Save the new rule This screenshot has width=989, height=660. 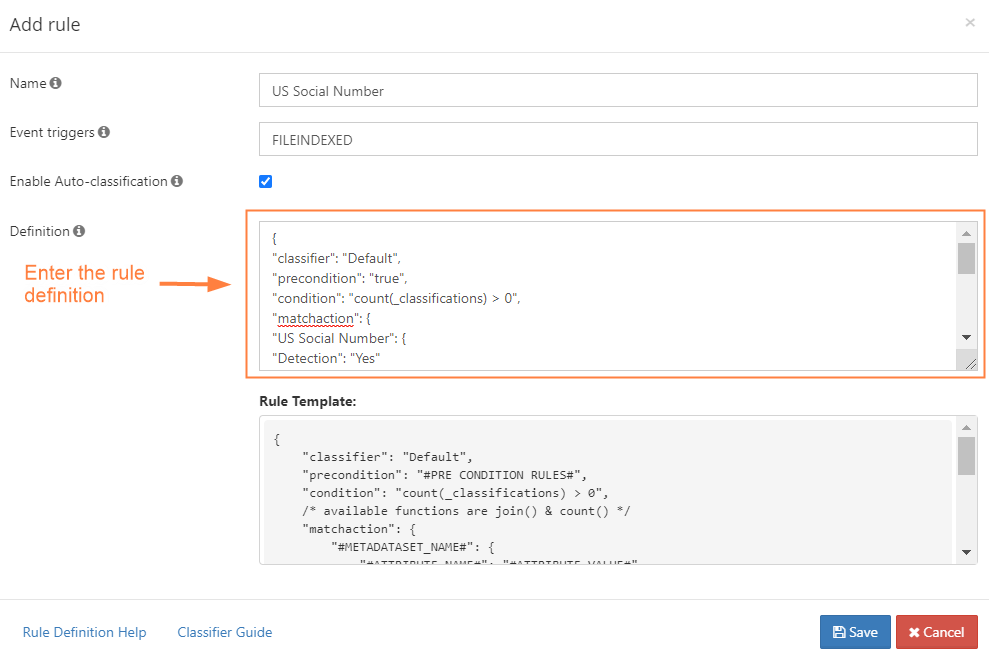tap(854, 632)
